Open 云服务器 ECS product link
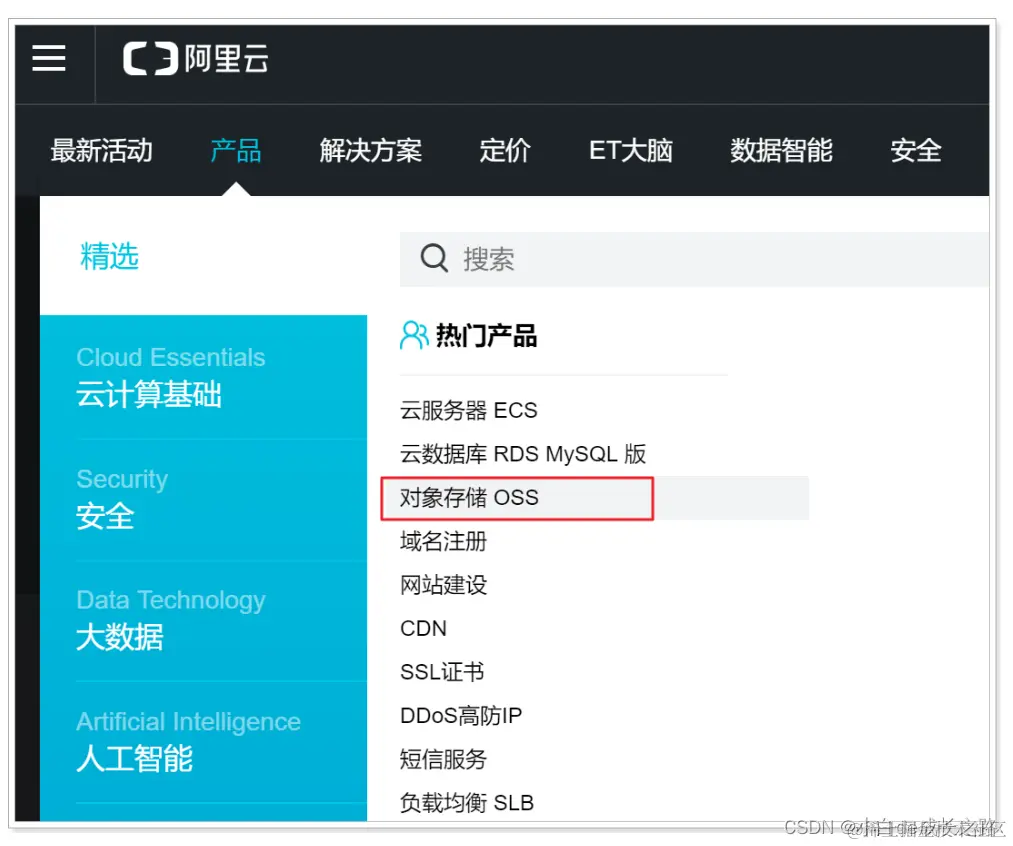Image resolution: width=1013 pixels, height=846 pixels. (x=468, y=410)
